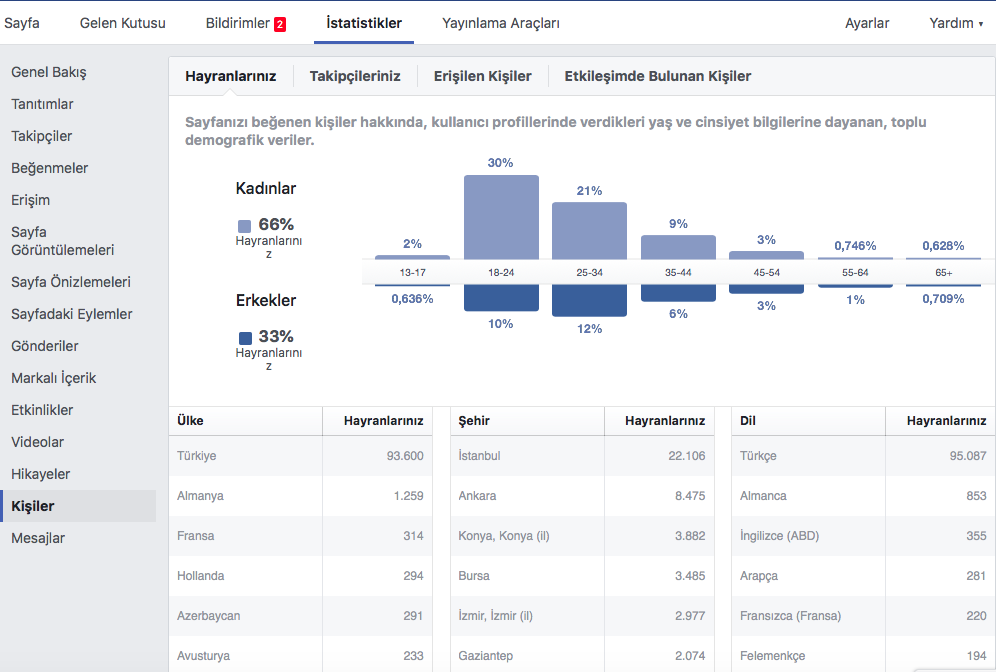Click the Ankara city row
Screen dimensions: 996x672
pyautogui.click(x=582, y=495)
